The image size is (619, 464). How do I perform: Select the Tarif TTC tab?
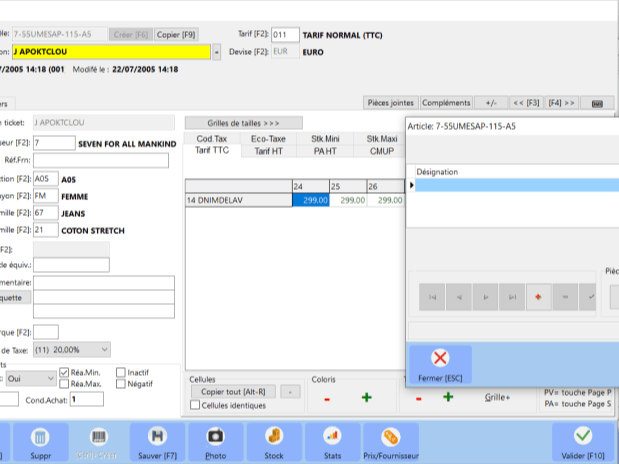click(212, 150)
